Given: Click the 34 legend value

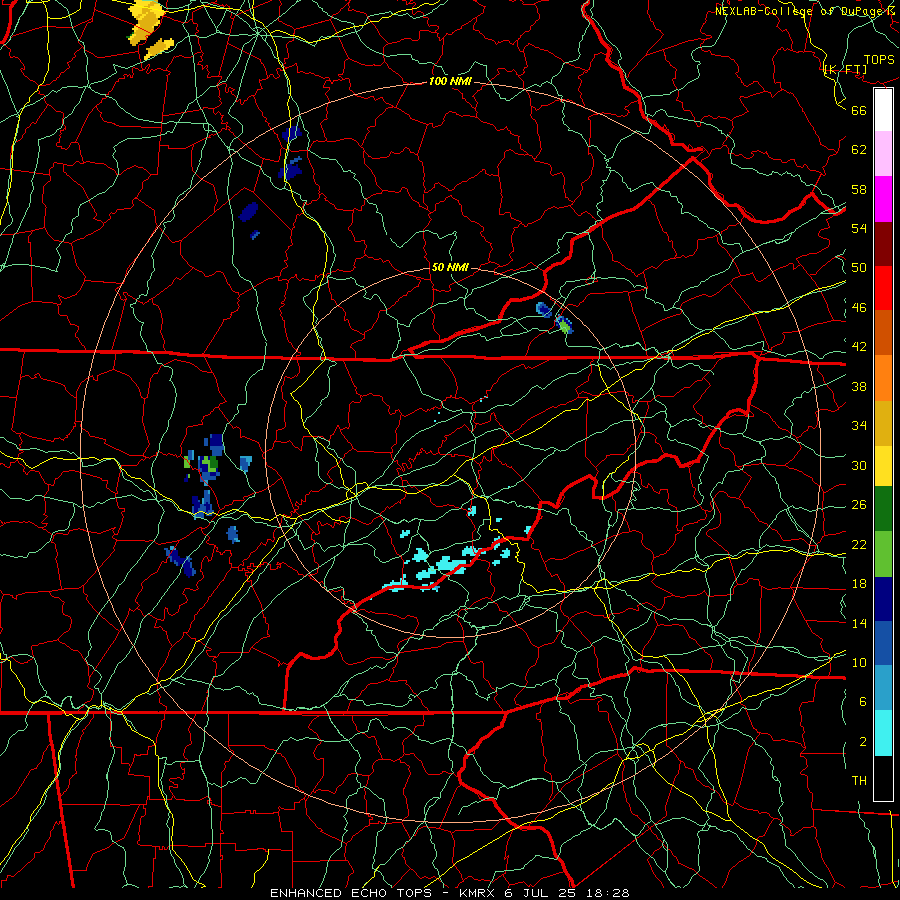Looking at the screenshot, I should pyautogui.click(x=859, y=426).
